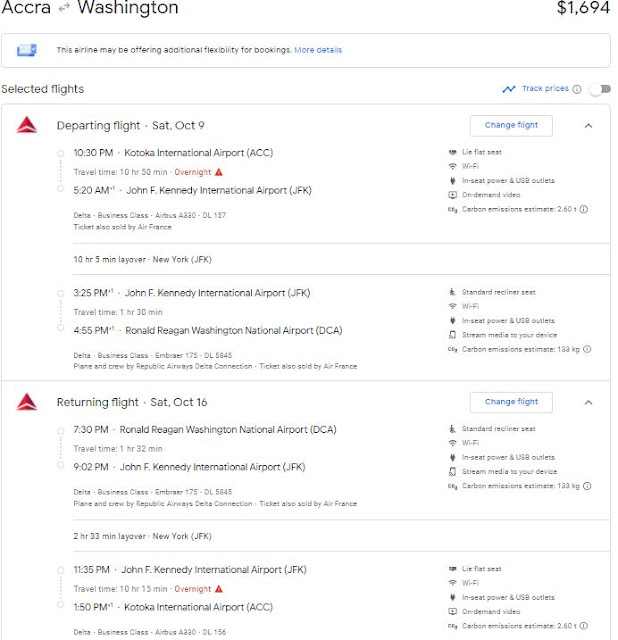Collapse the Departing flight details chevron
618x640 pixels.
(588, 126)
